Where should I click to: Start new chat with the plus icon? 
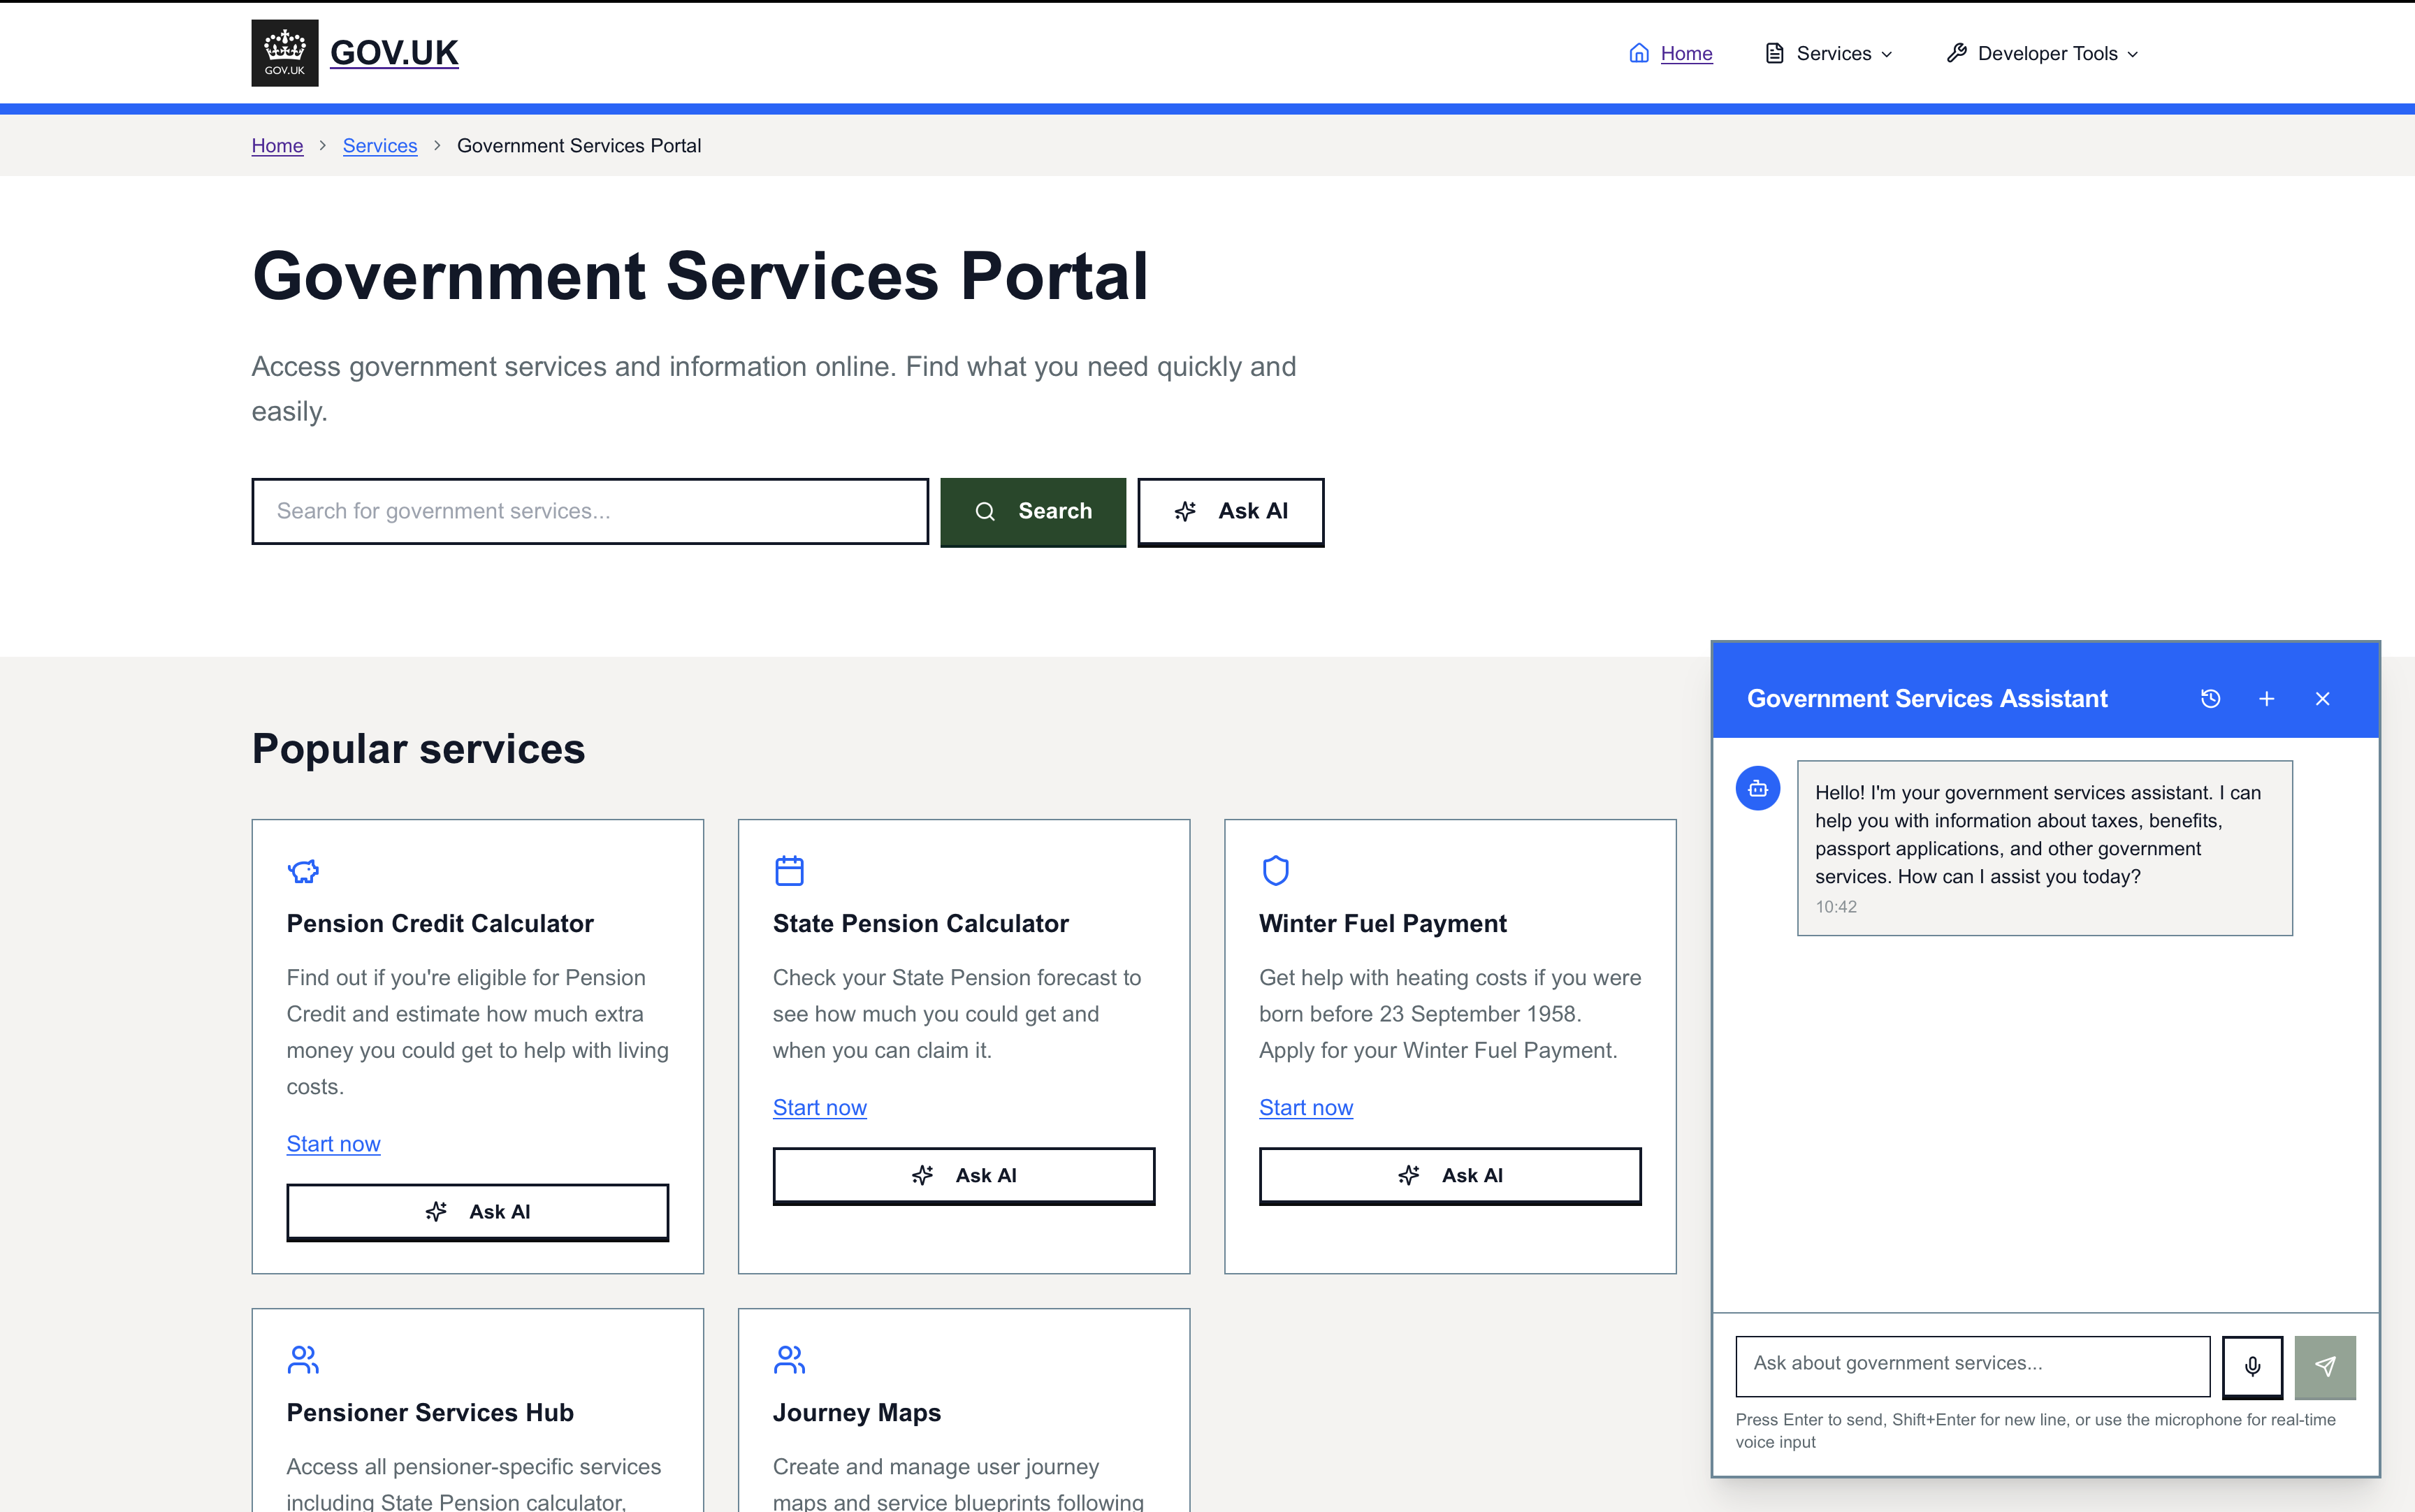(2267, 699)
